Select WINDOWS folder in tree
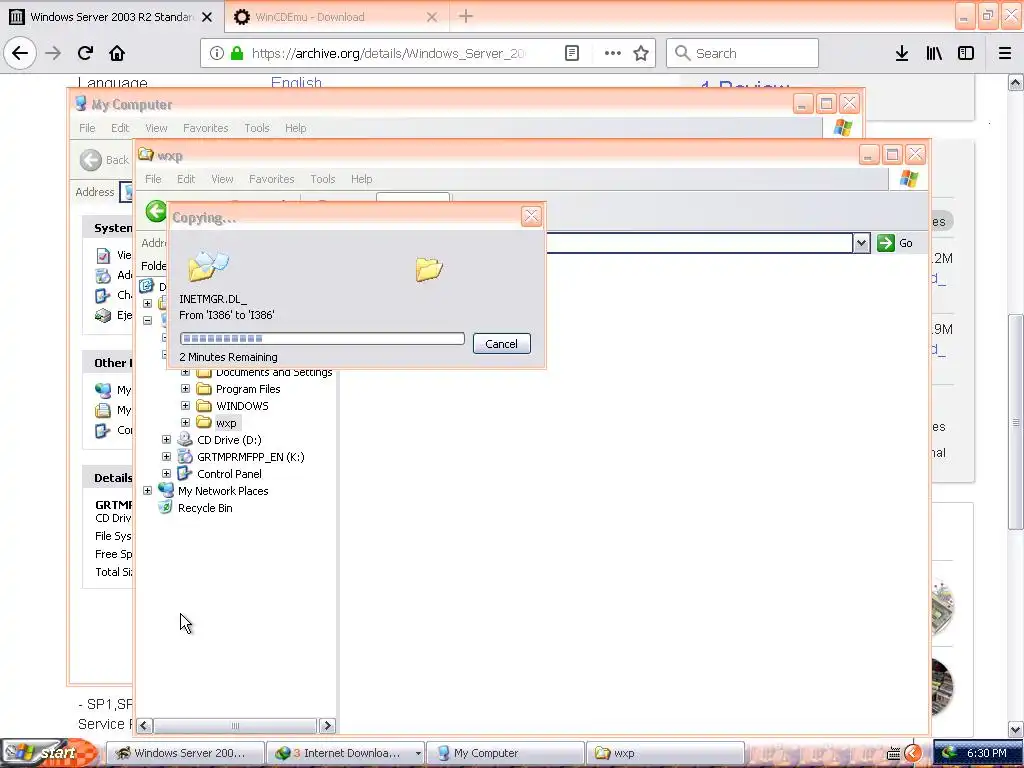 (x=242, y=406)
